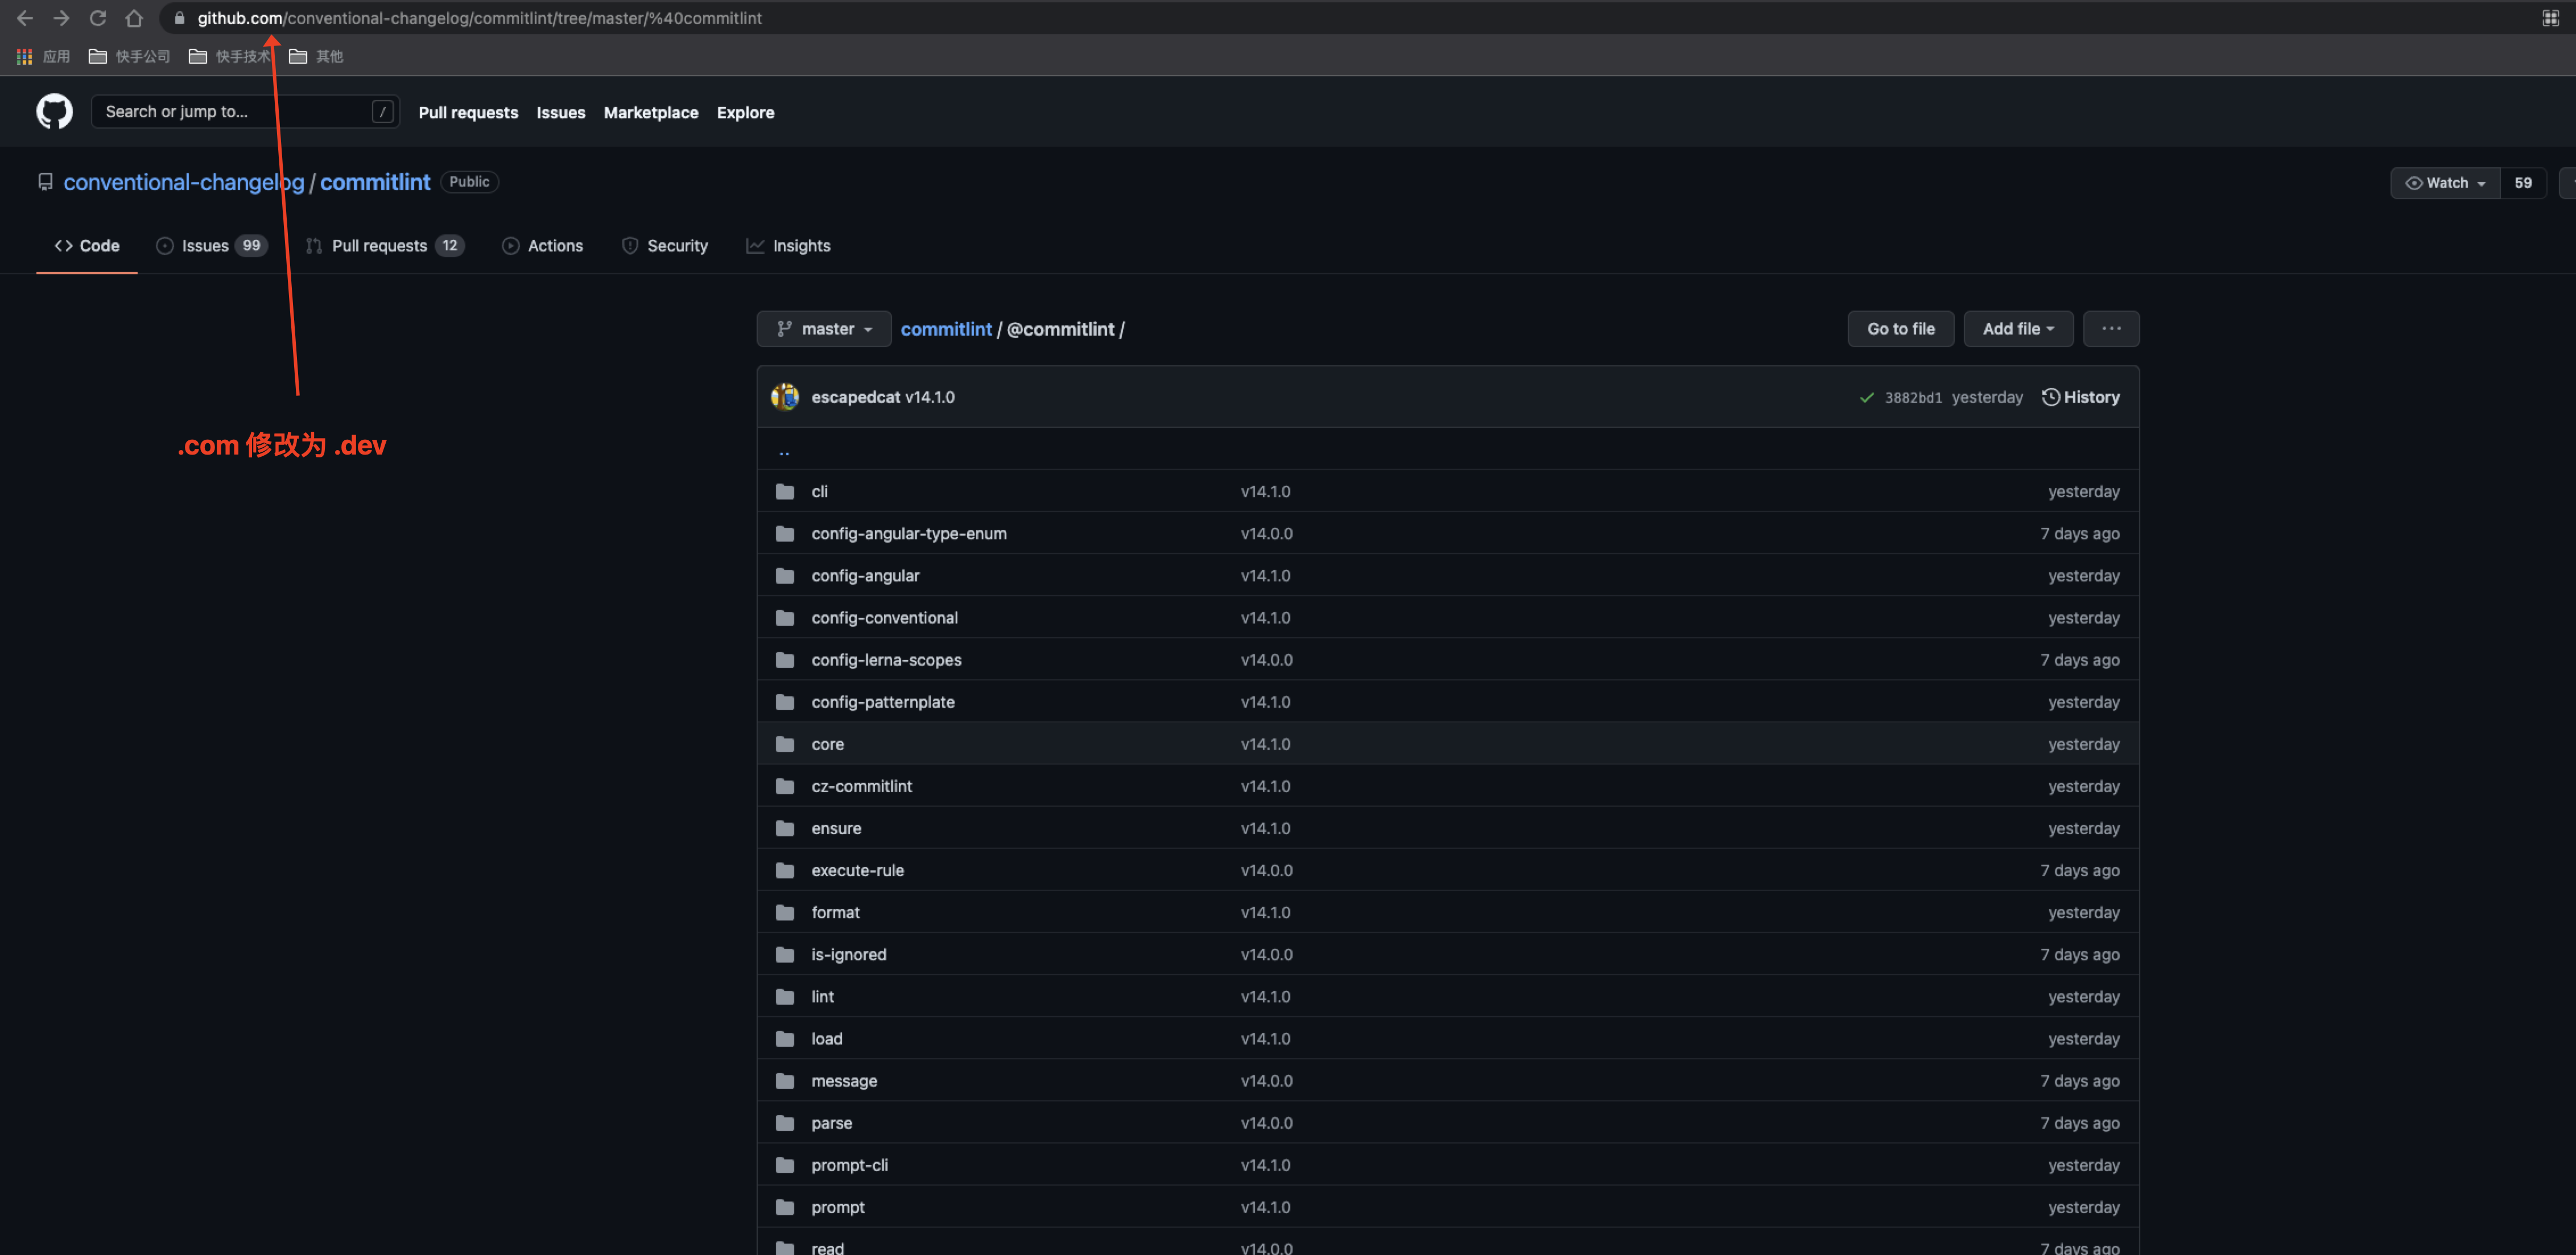The height and width of the screenshot is (1255, 2576).
Task: Open the cli folder icon
Action: tap(785, 491)
